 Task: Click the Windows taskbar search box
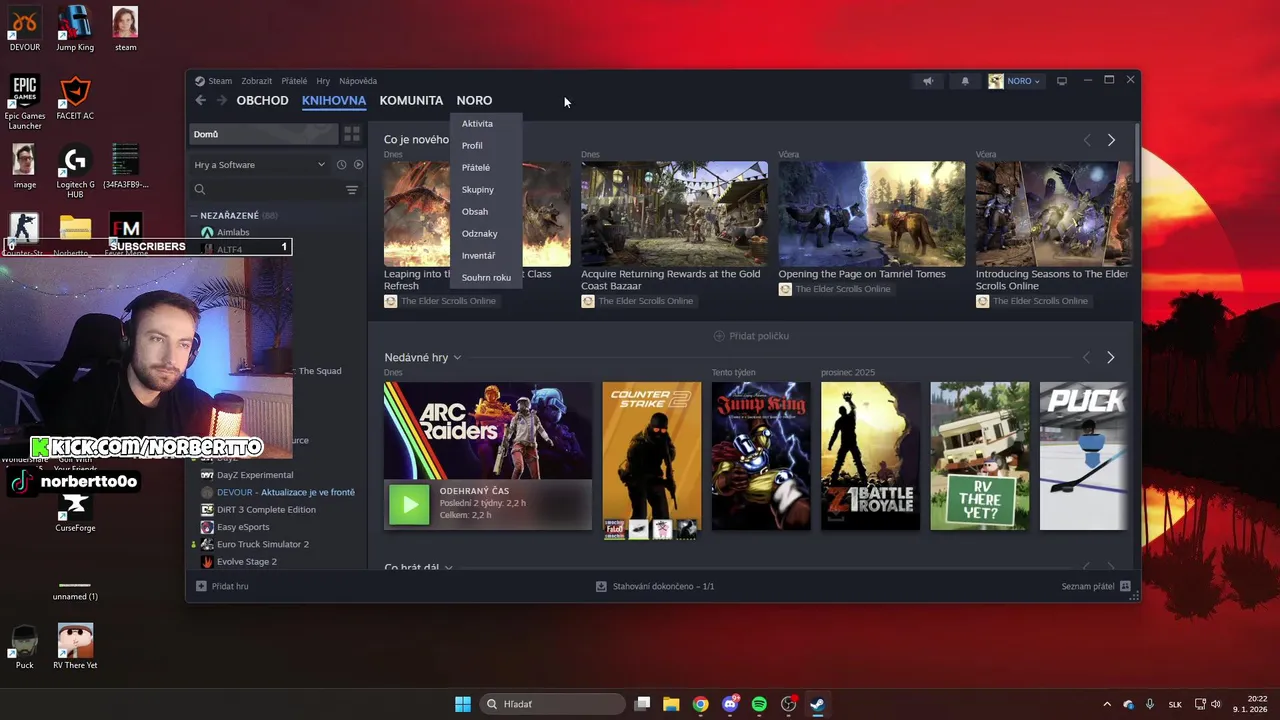(553, 704)
